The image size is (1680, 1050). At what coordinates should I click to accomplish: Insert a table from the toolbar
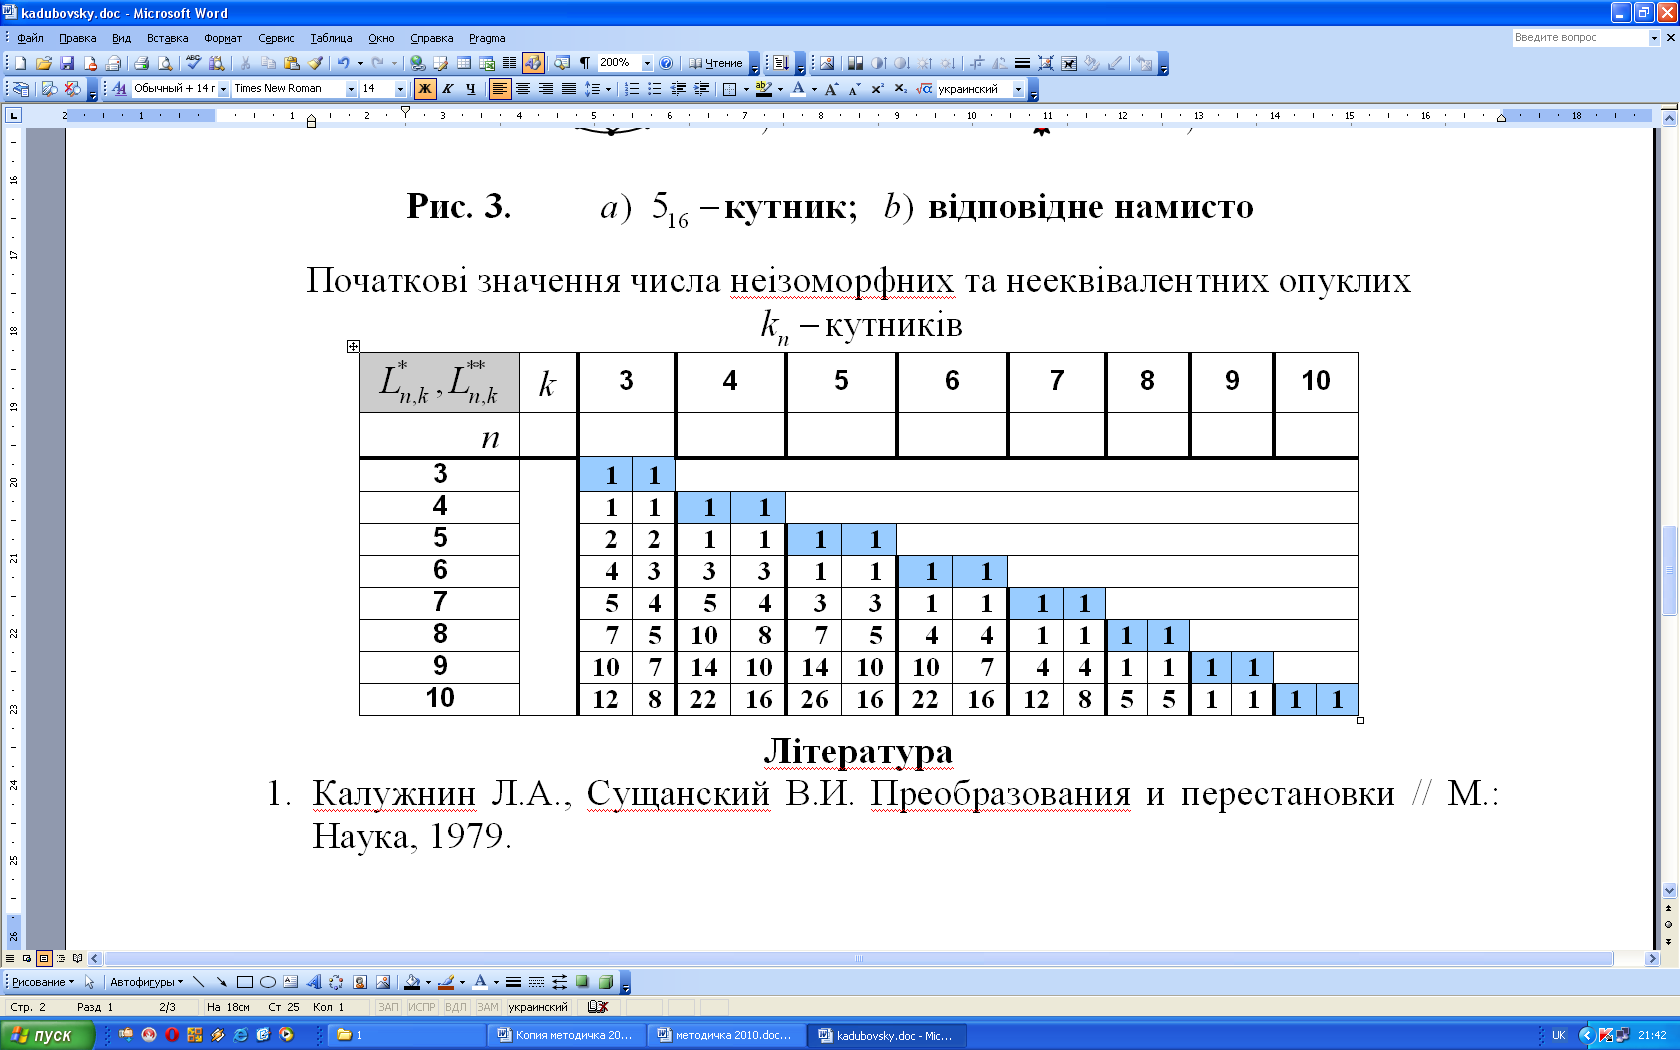pos(464,63)
